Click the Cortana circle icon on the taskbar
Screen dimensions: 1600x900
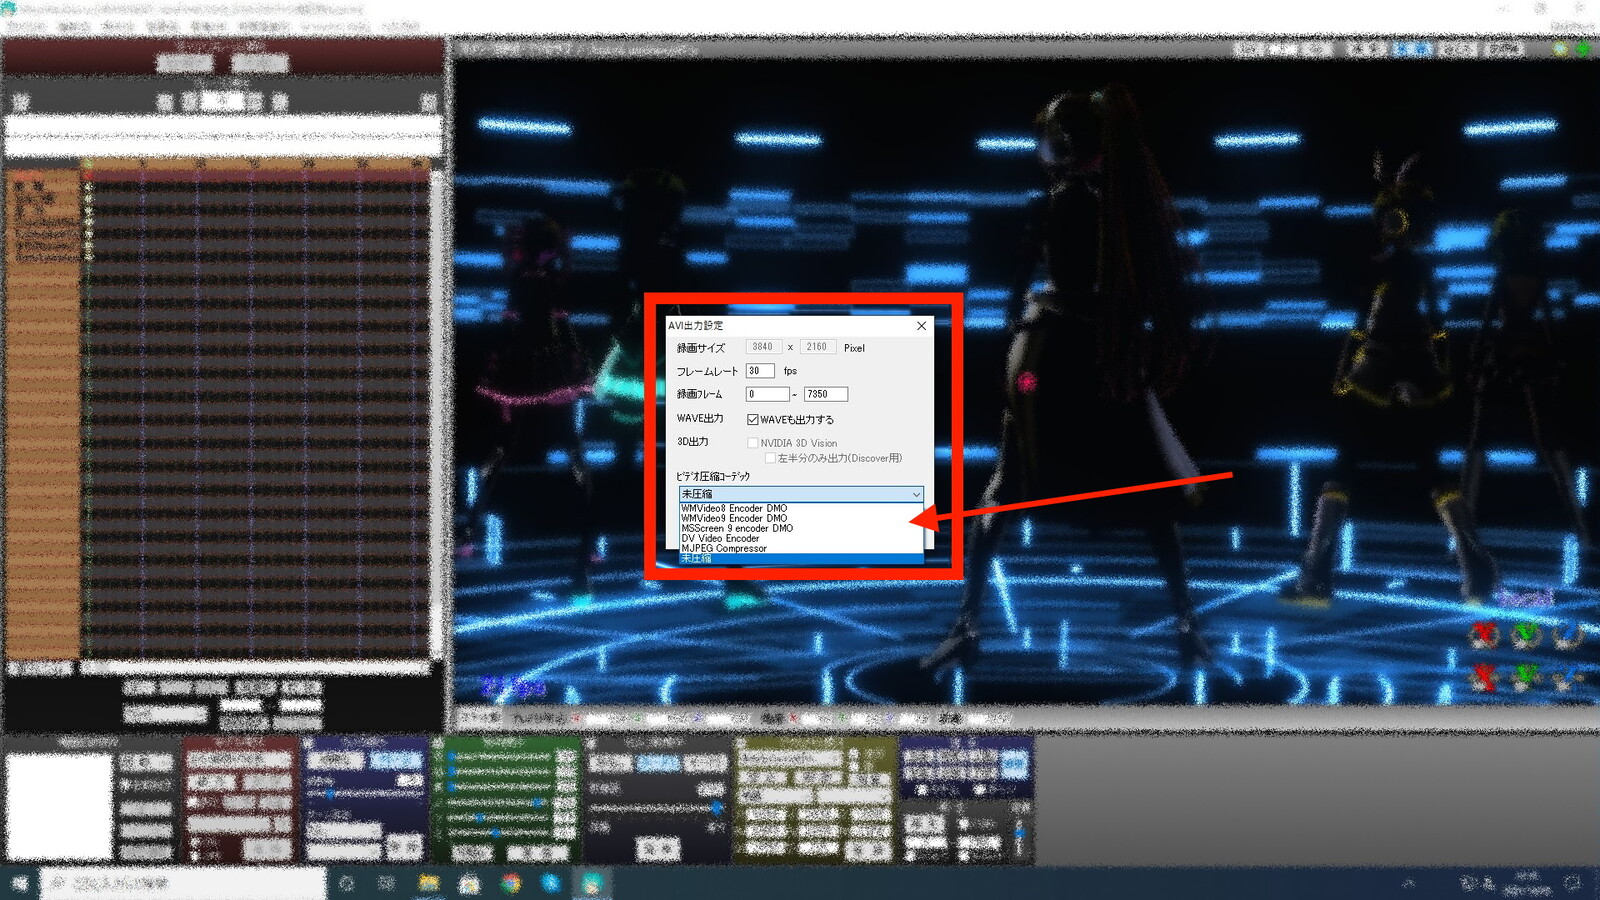coord(347,883)
